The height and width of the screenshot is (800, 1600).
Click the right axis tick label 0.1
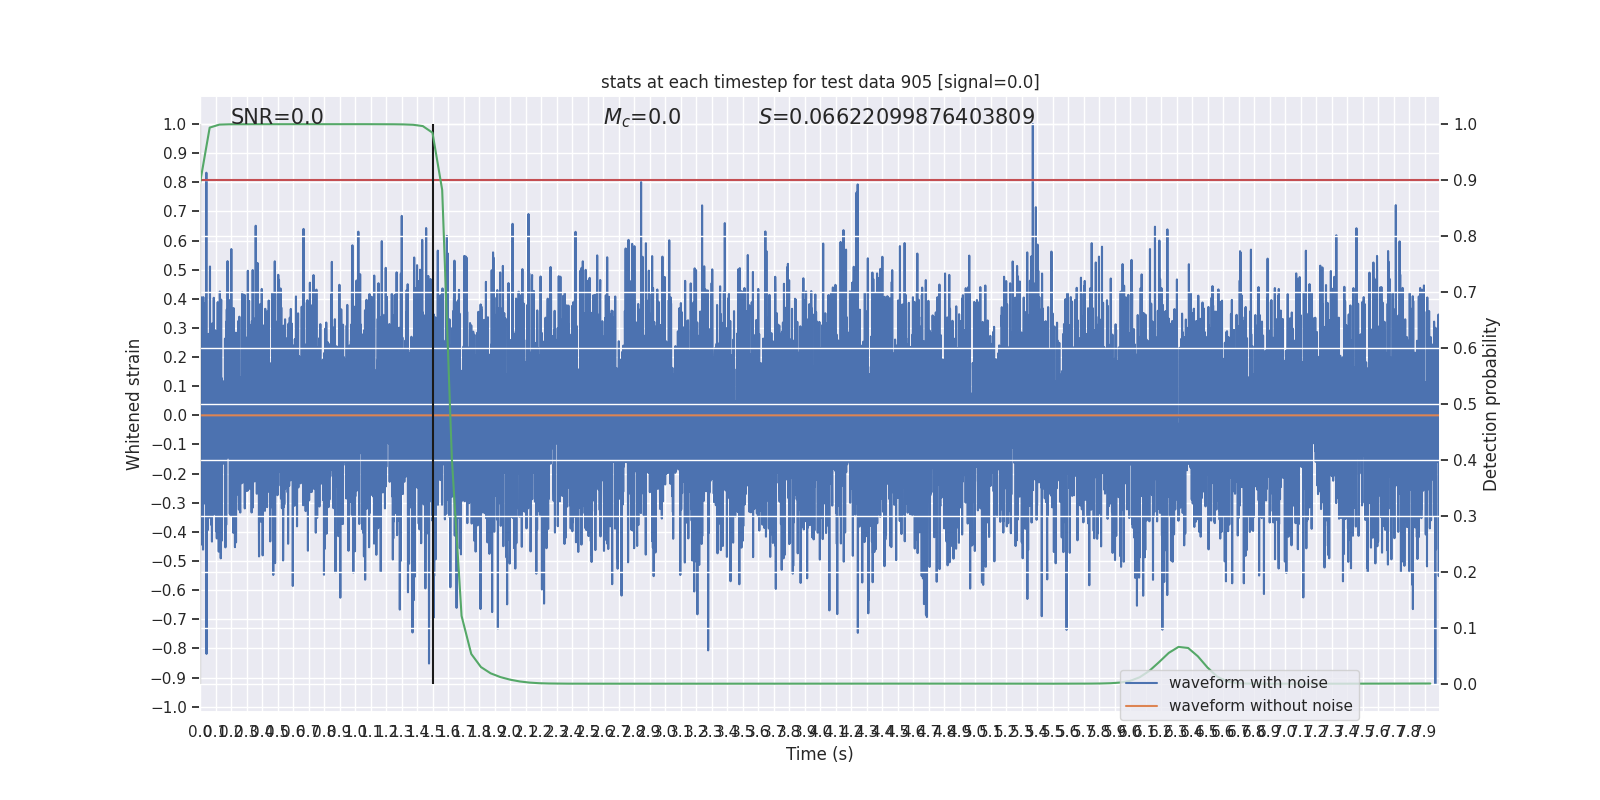(1465, 629)
